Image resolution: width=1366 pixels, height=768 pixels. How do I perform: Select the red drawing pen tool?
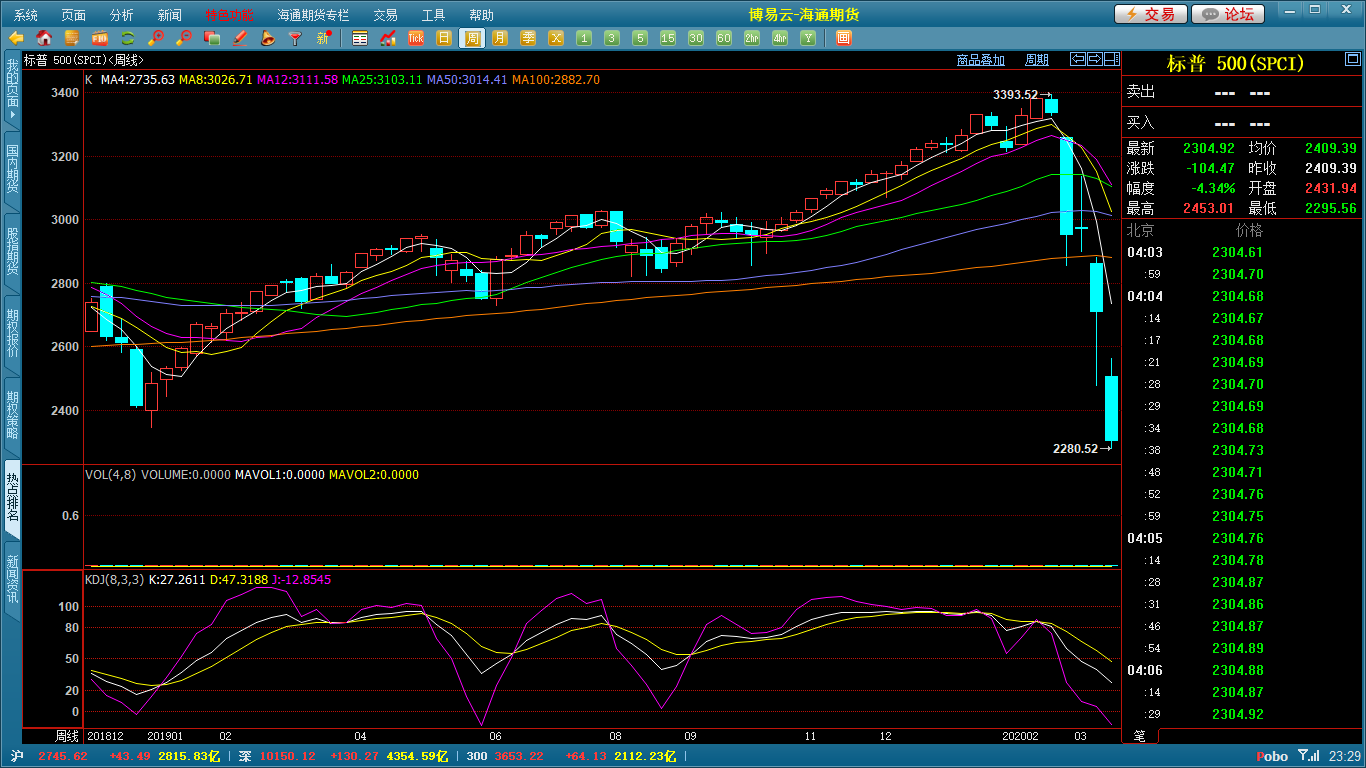pyautogui.click(x=240, y=38)
